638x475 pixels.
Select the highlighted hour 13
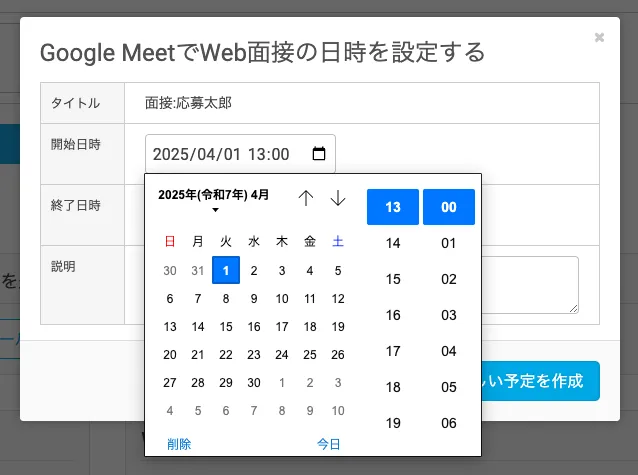pyautogui.click(x=393, y=207)
